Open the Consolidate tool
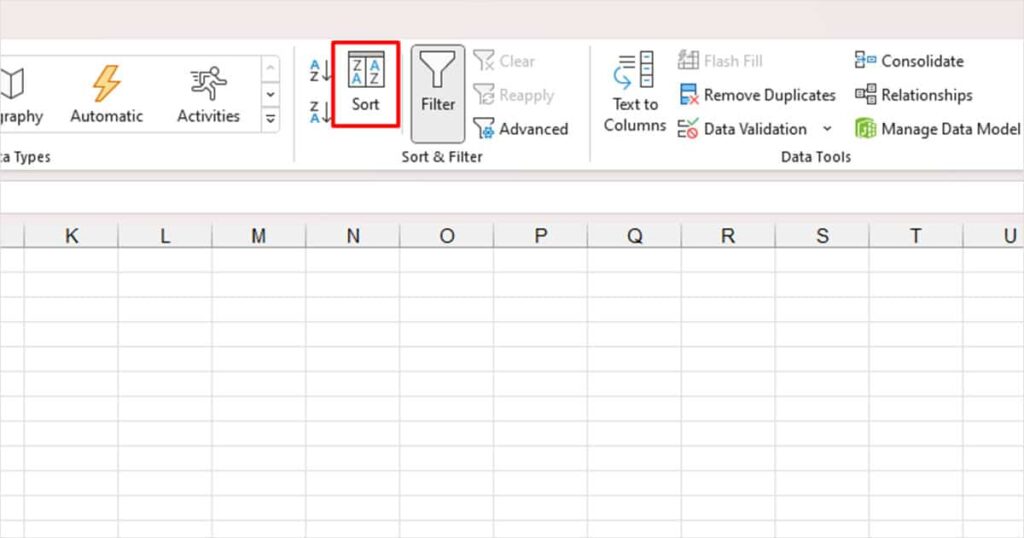 909,61
